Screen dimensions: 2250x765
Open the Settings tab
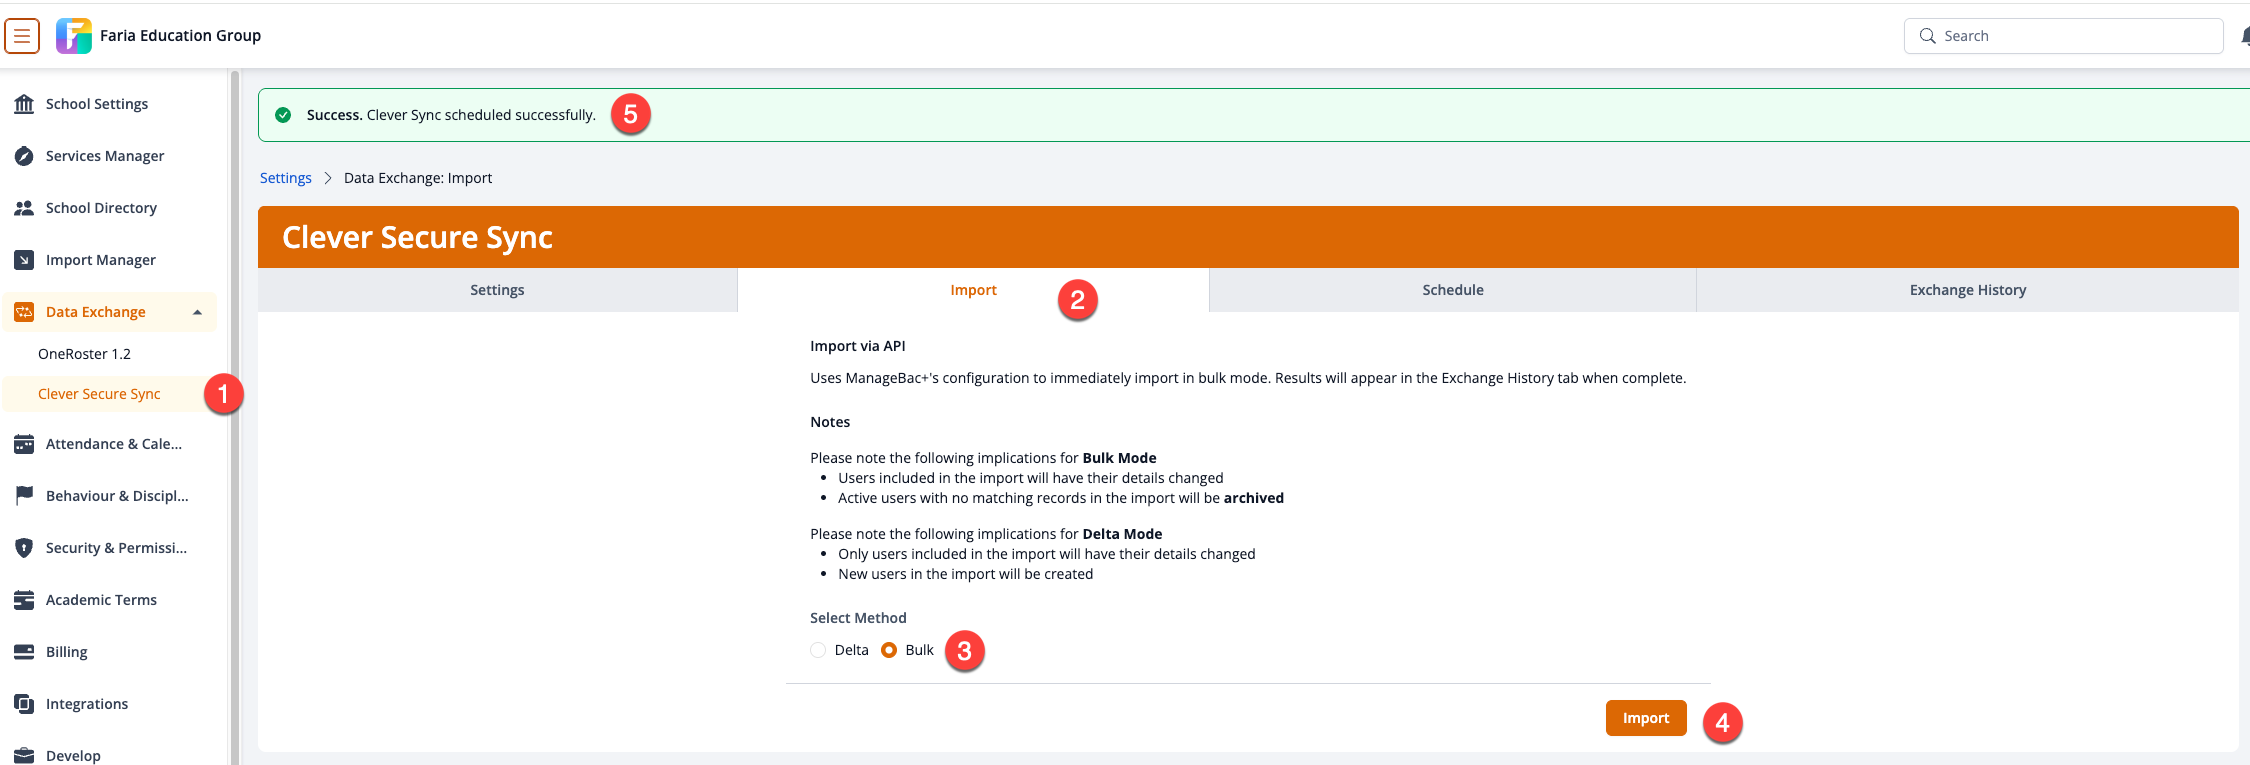[x=497, y=290]
